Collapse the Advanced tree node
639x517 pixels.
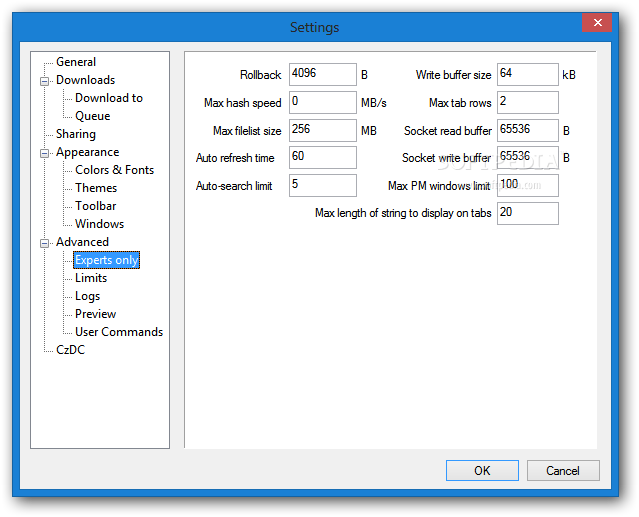coord(44,243)
